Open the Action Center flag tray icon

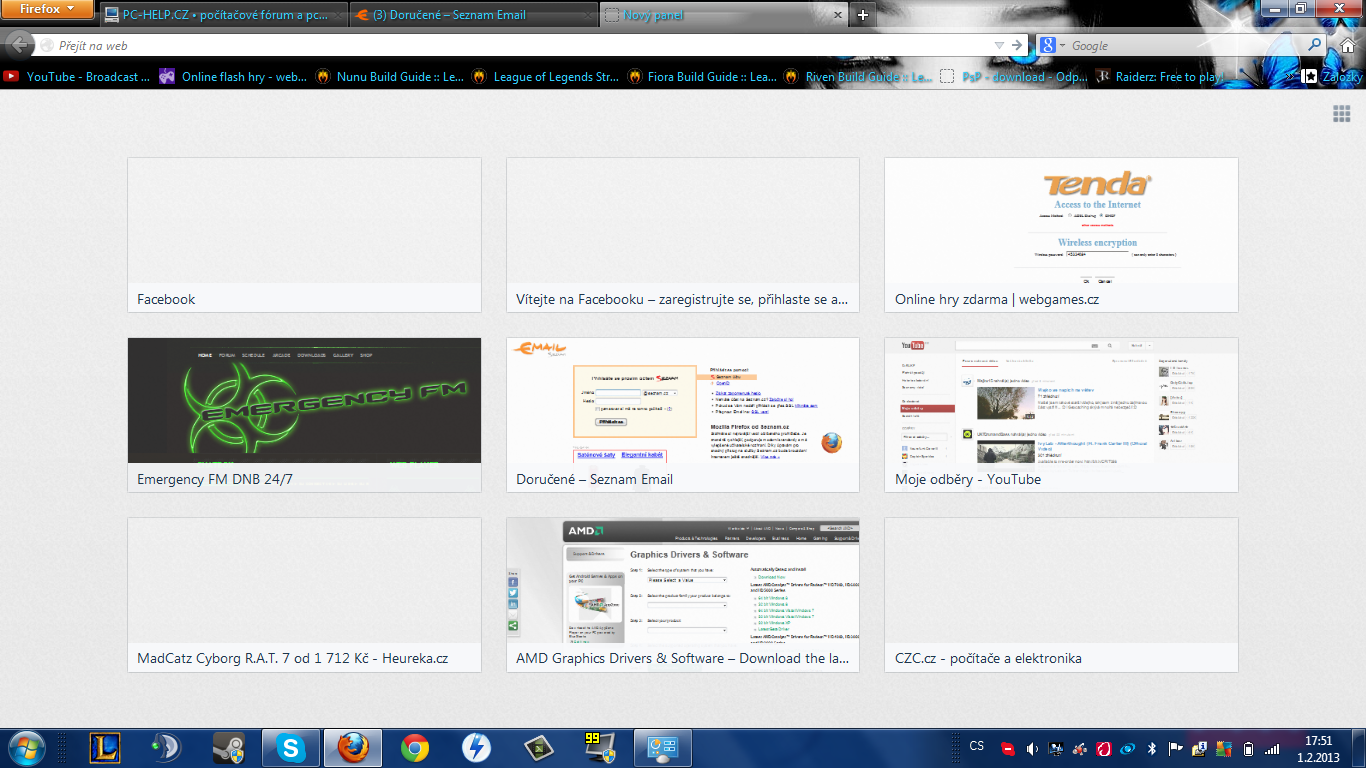tap(1176, 748)
